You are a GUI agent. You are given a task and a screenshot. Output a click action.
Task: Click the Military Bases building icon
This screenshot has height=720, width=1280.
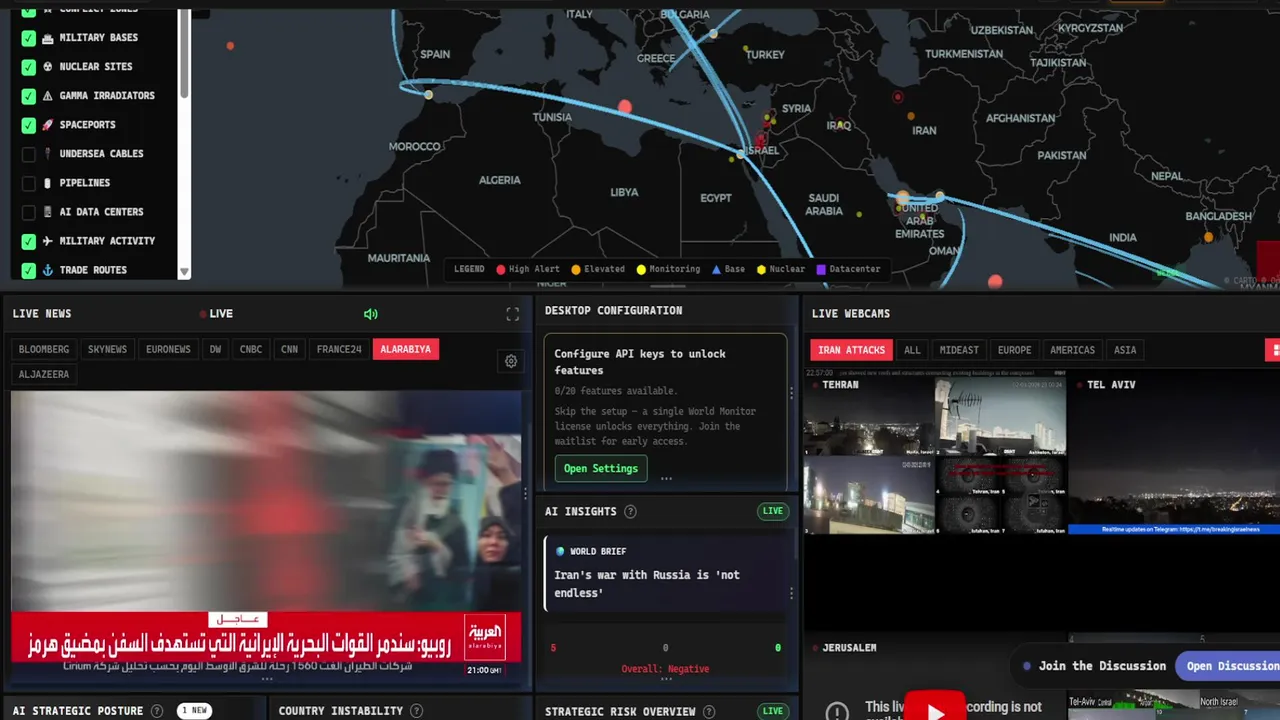[47, 38]
